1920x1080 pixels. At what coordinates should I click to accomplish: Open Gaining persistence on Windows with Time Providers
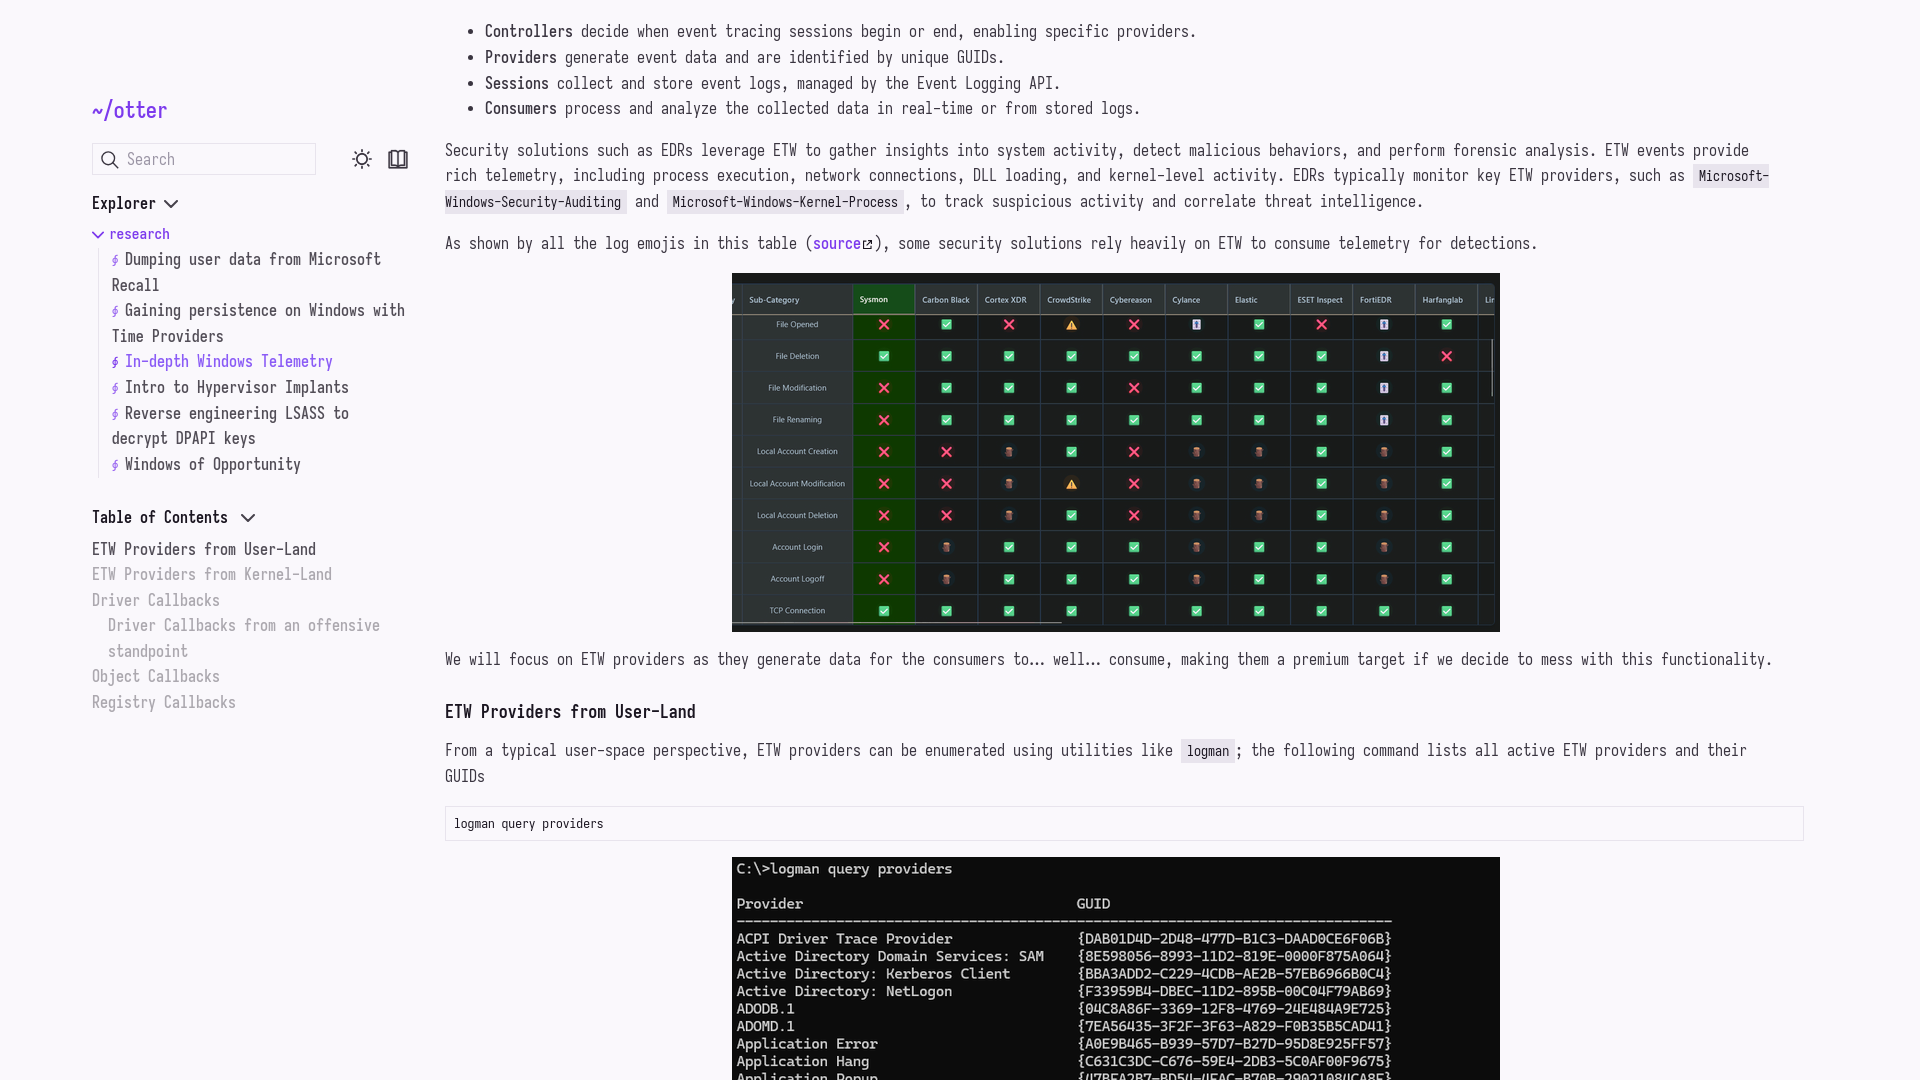tap(258, 324)
